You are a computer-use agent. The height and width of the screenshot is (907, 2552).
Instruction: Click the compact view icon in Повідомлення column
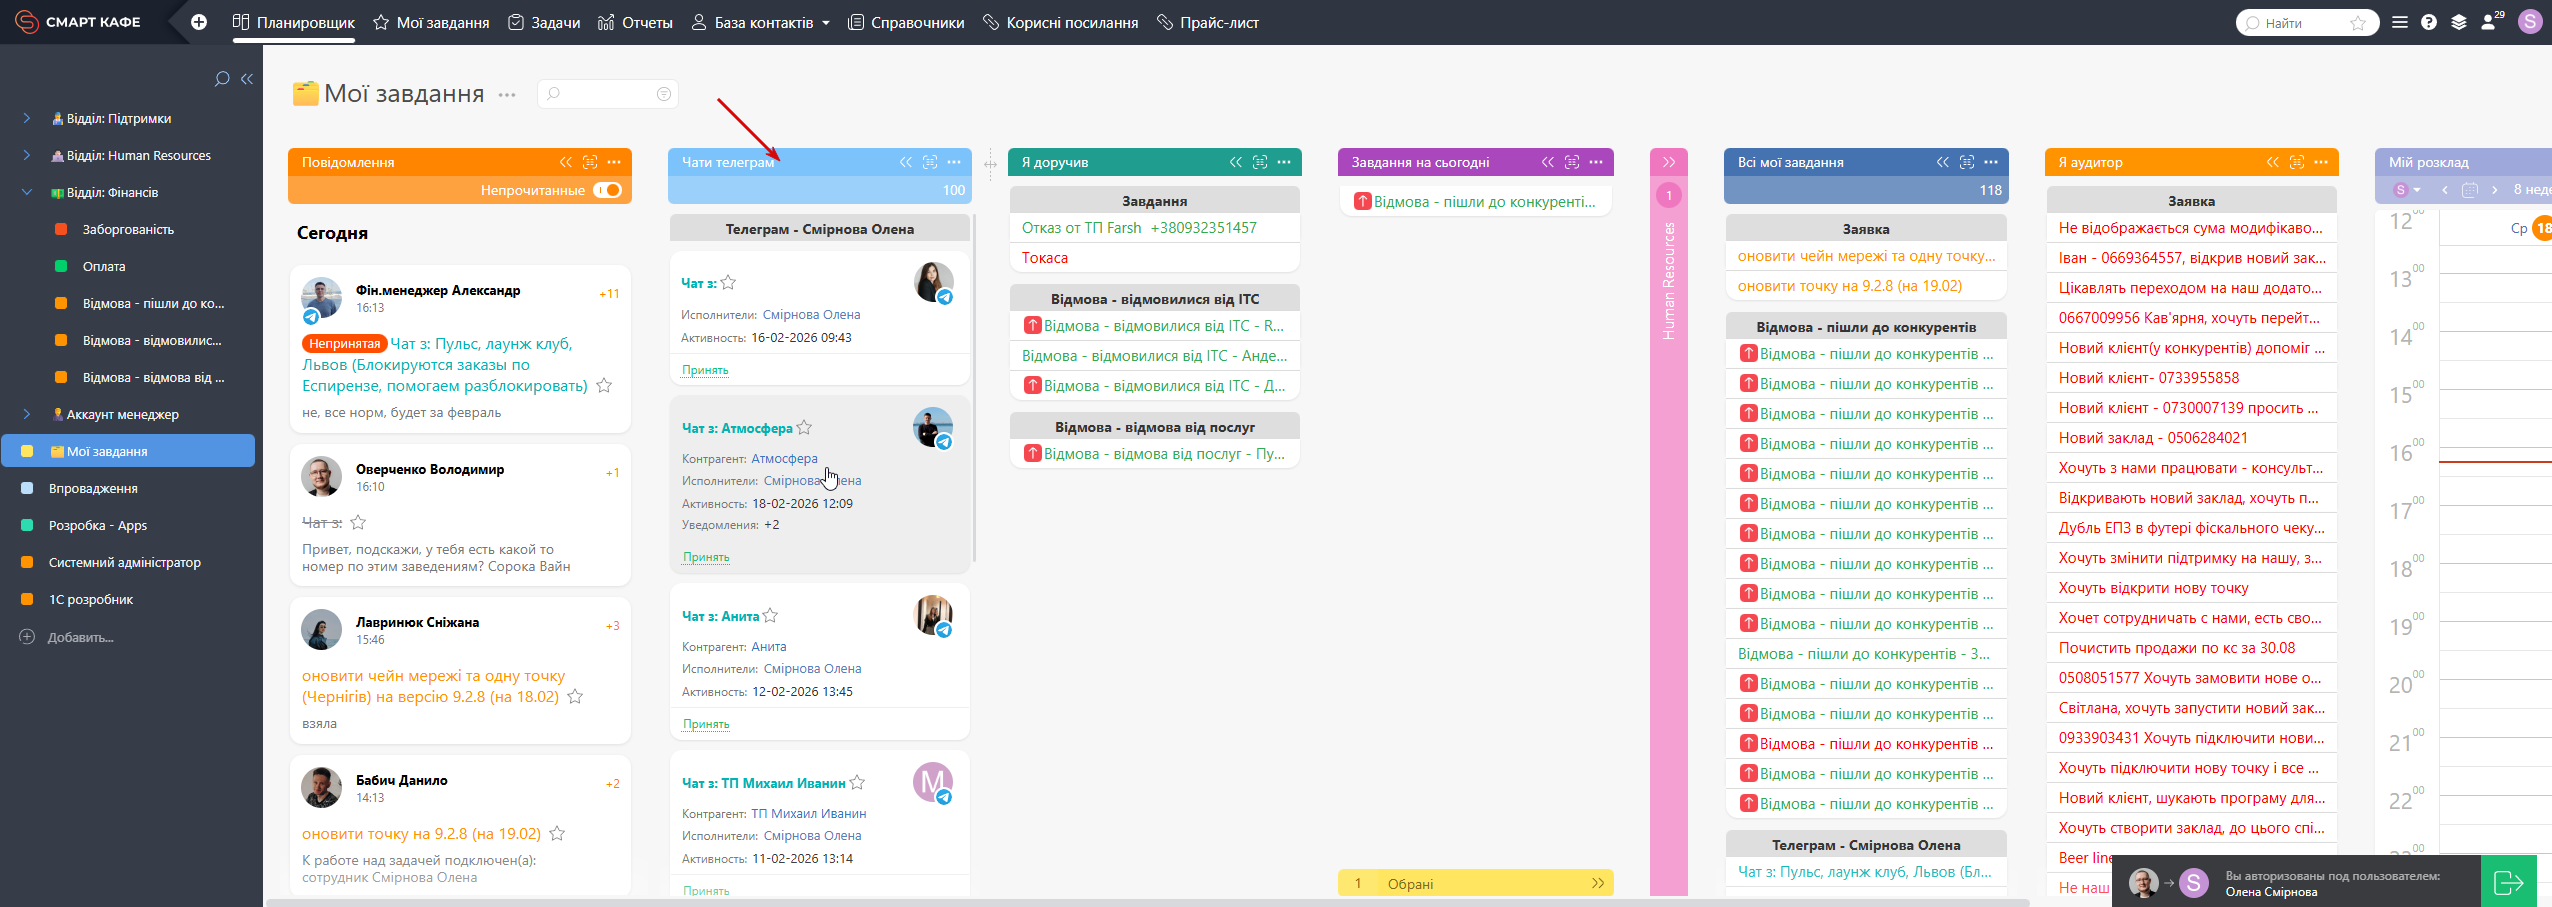click(590, 162)
